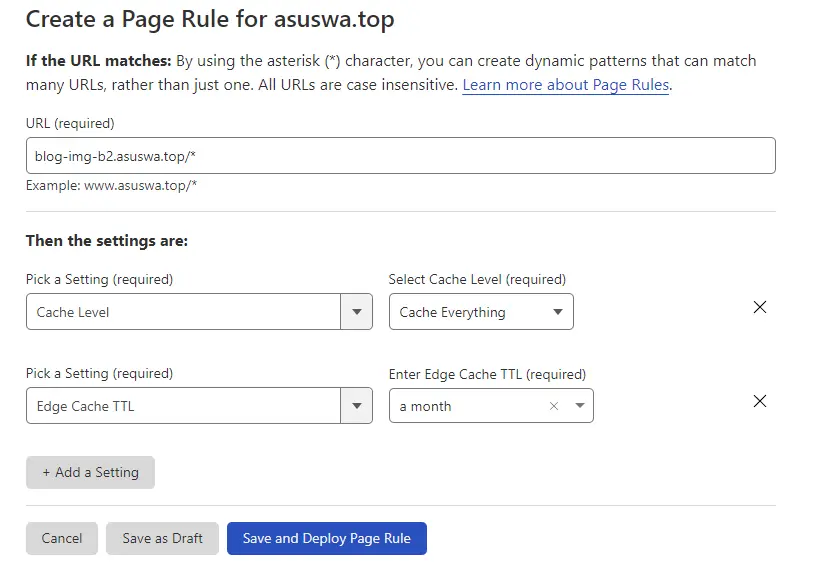Remove the Edge Cache TTL setting row
Image resolution: width=815 pixels, height=584 pixels.
pyautogui.click(x=759, y=401)
